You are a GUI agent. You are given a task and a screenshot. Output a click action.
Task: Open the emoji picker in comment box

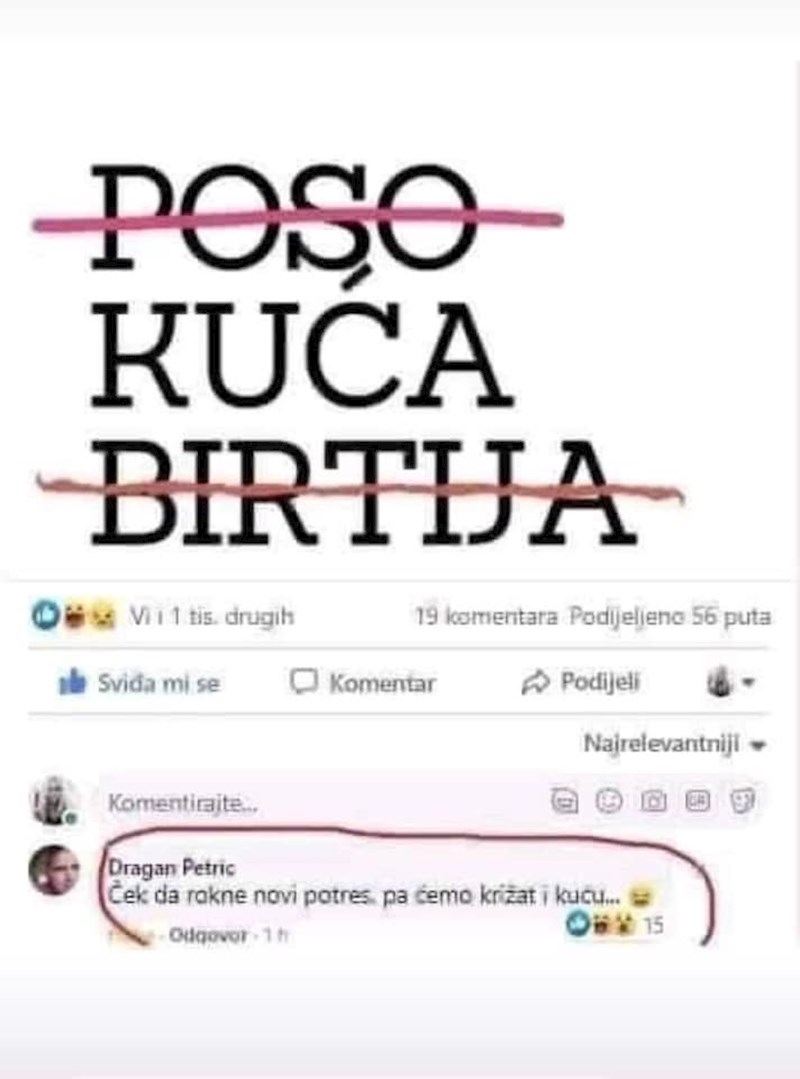pos(608,801)
